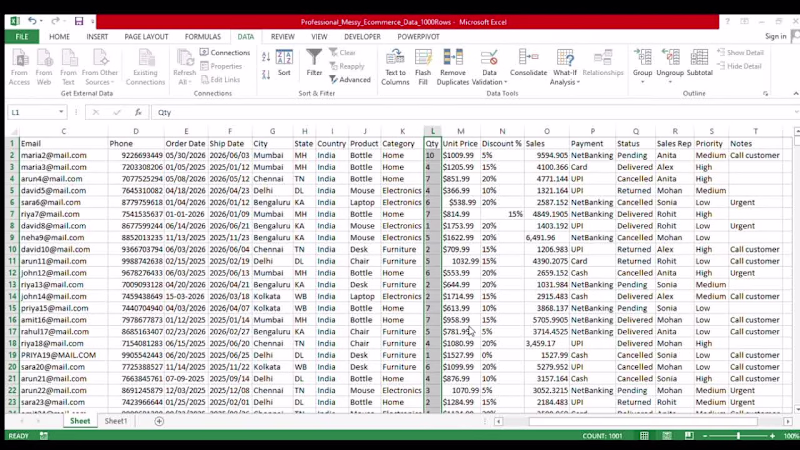Viewport: 800px width, 450px height.
Task: Click Sort Z to A icon
Action: pyautogui.click(x=266, y=74)
